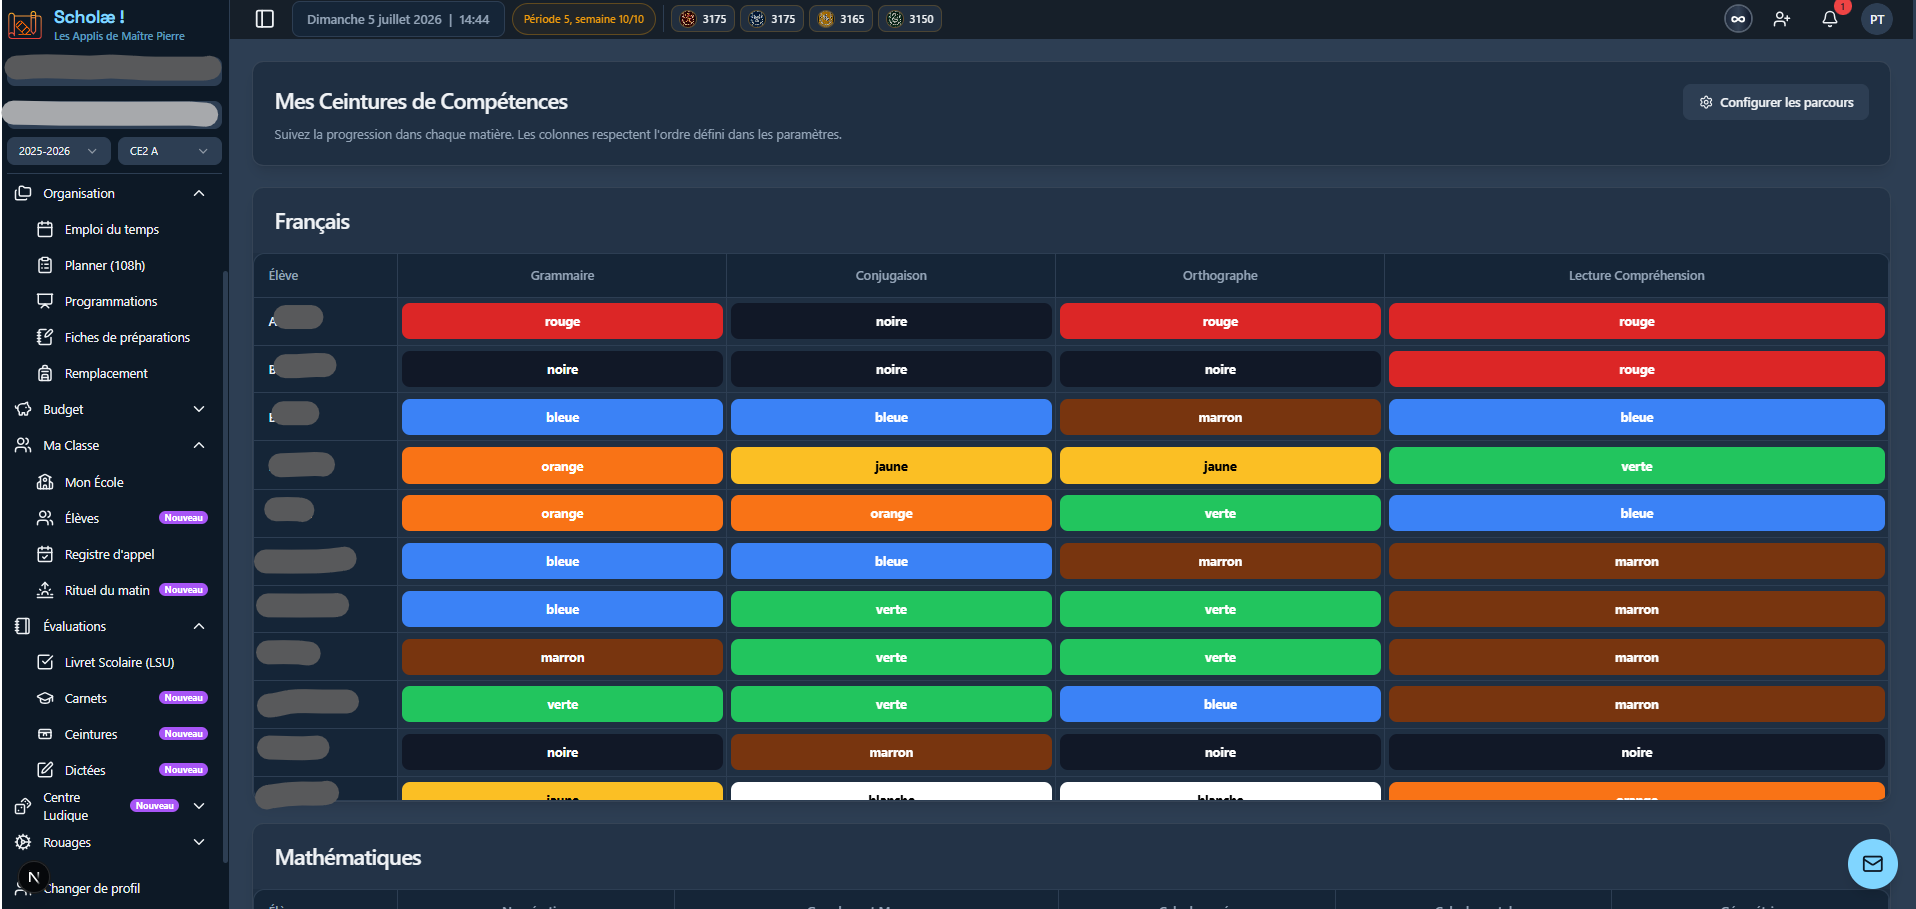Open the CE2 A class dropdown

[169, 151]
